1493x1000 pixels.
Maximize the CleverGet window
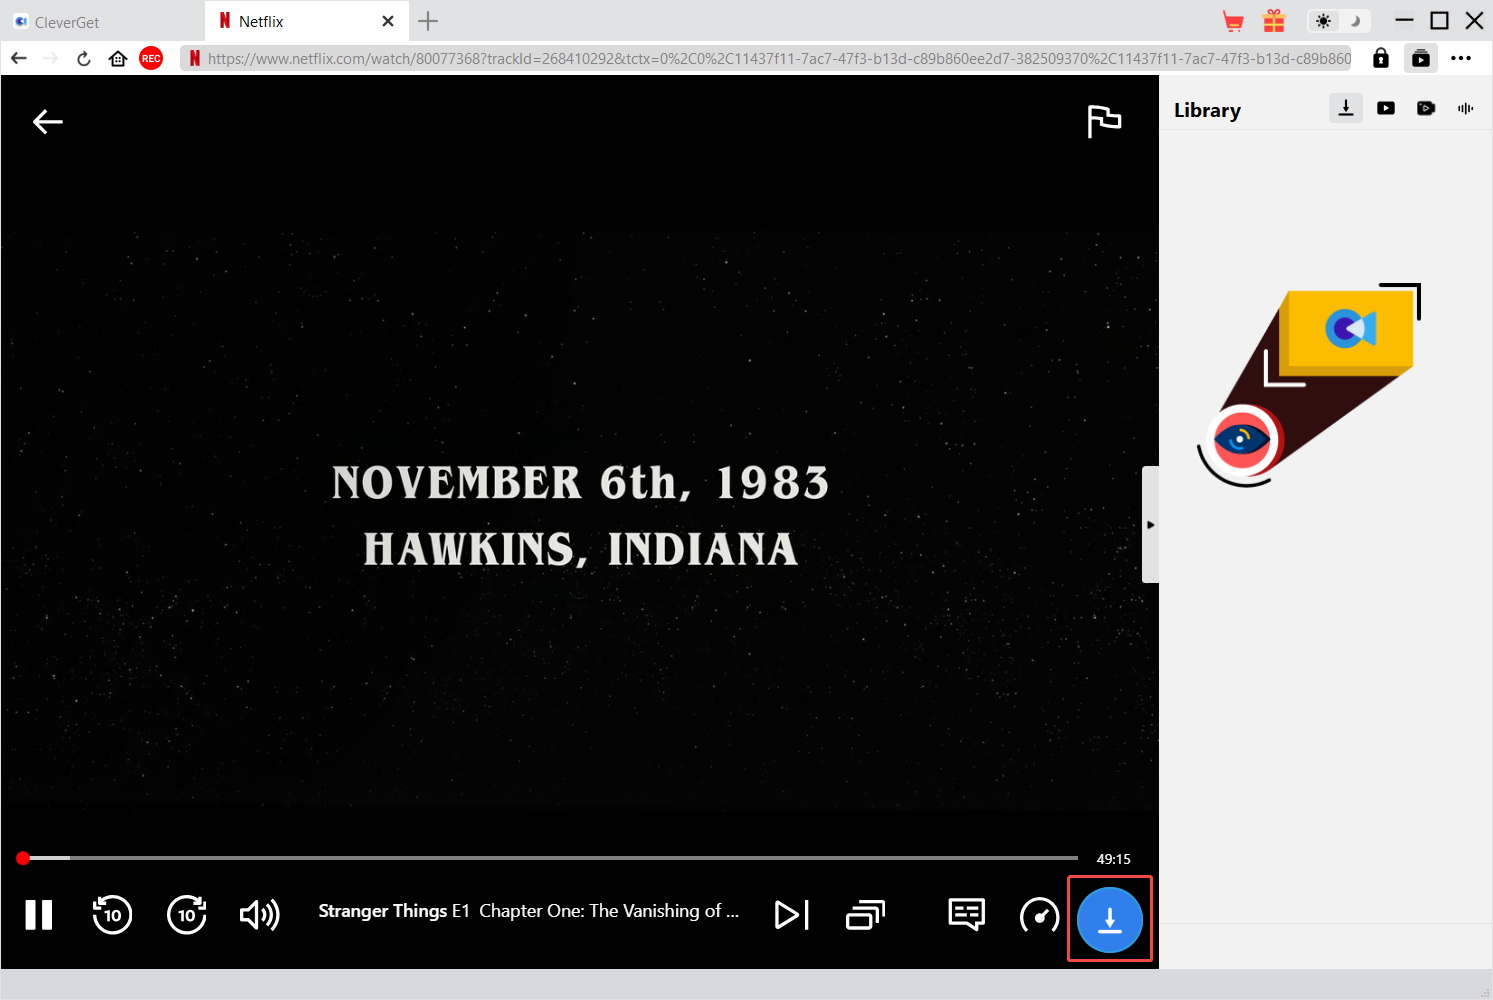(x=1439, y=21)
